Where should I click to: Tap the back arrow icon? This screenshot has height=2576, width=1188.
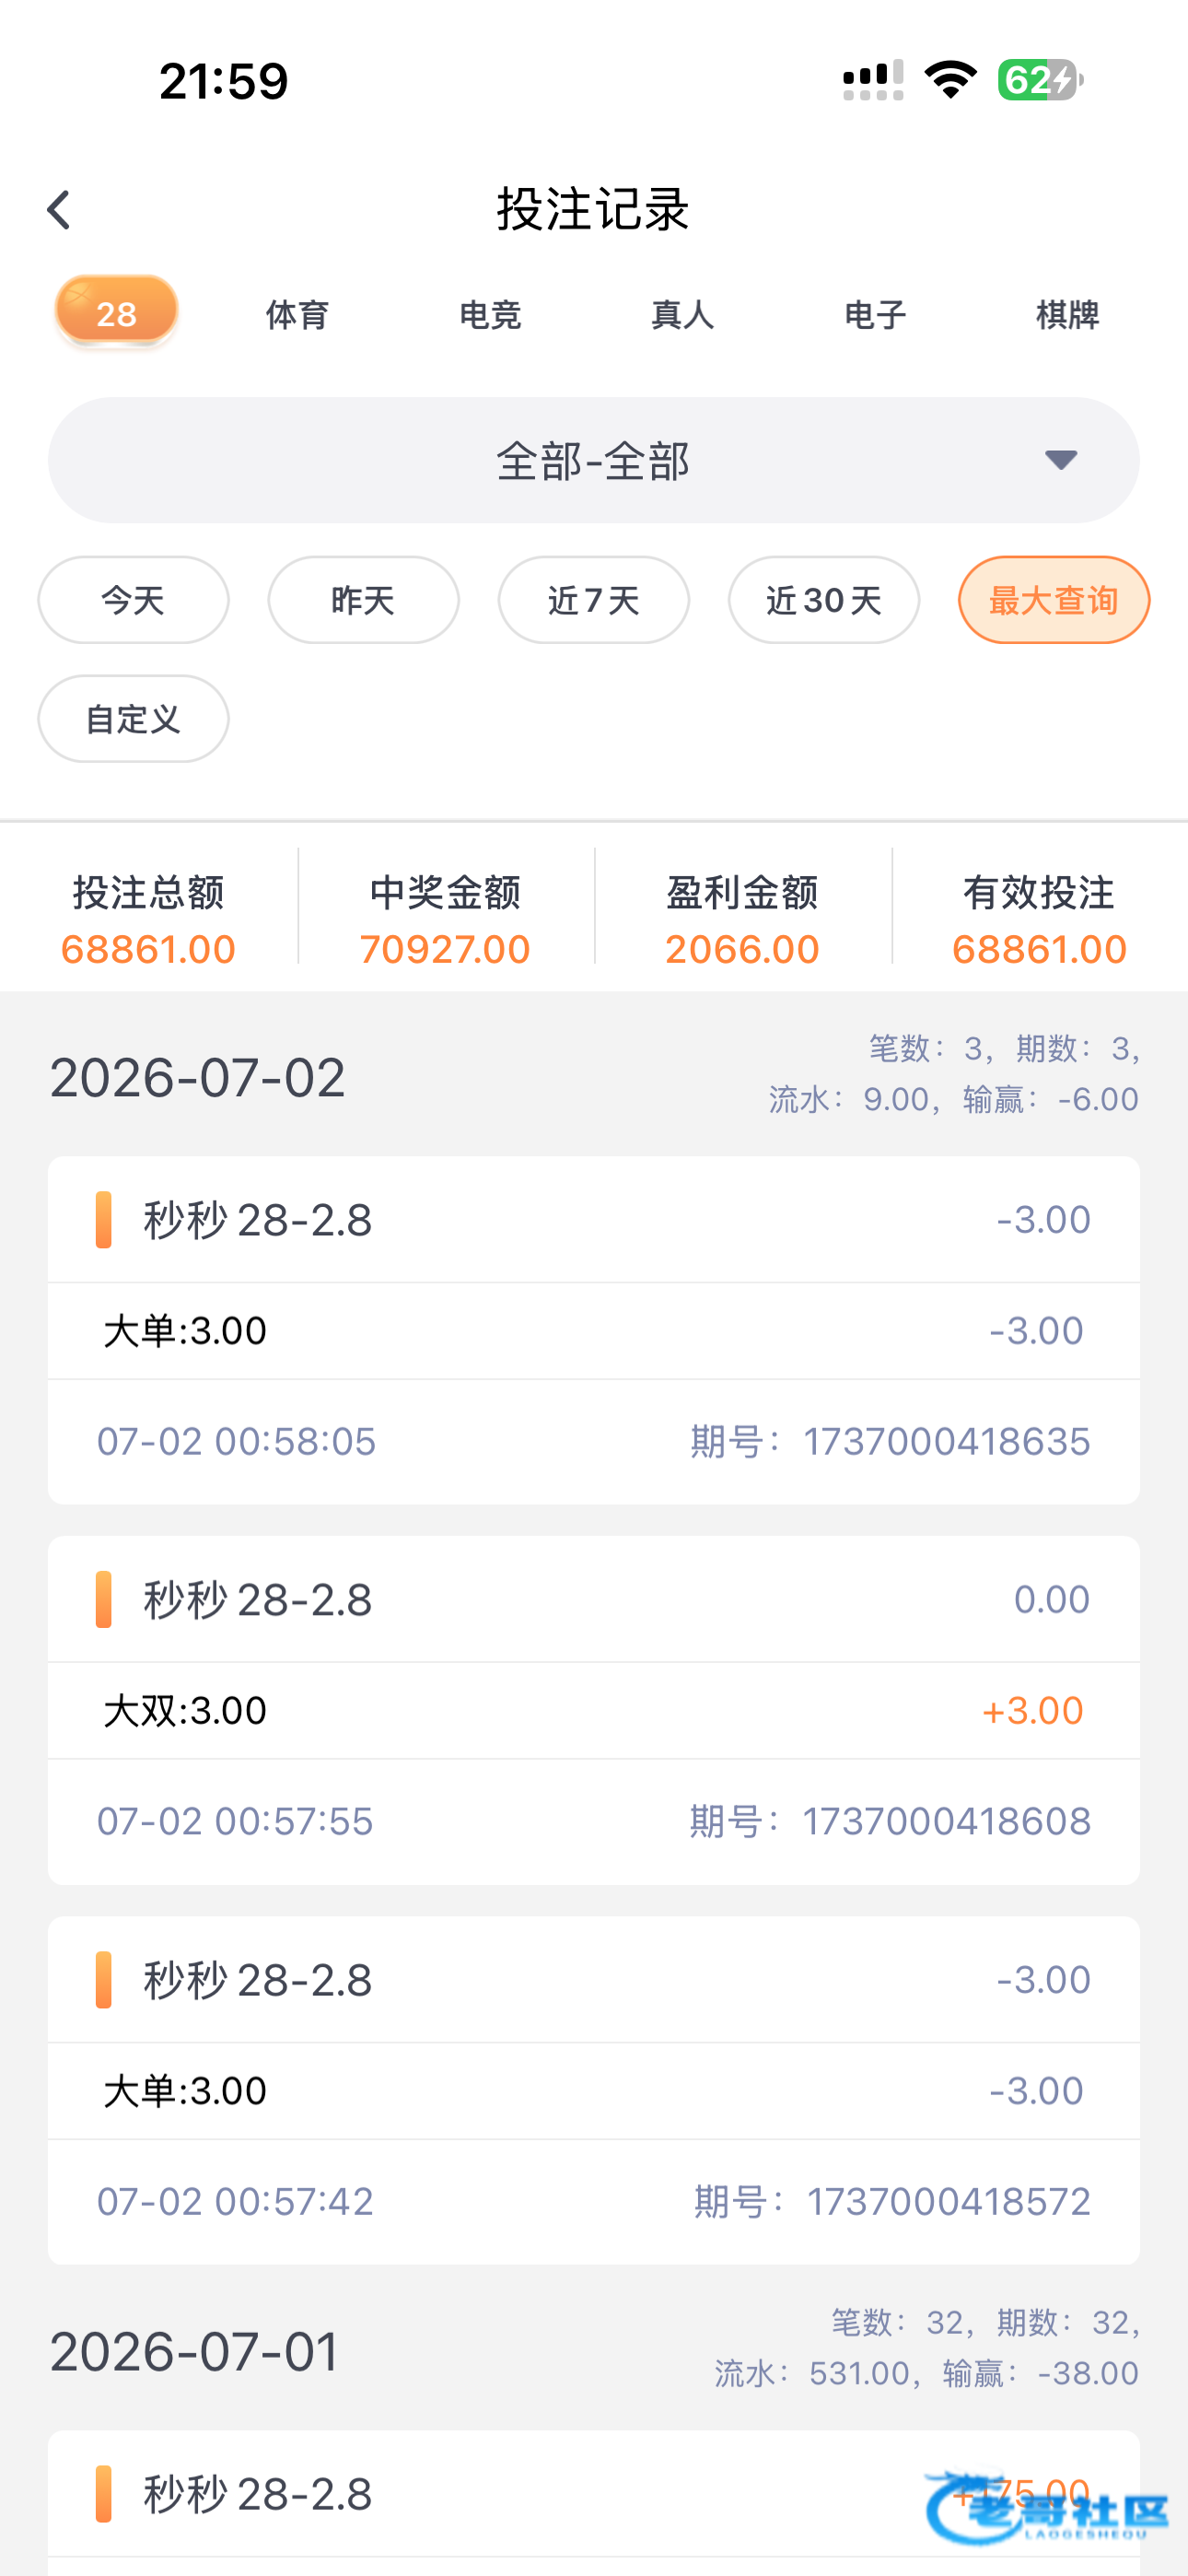pos(59,210)
